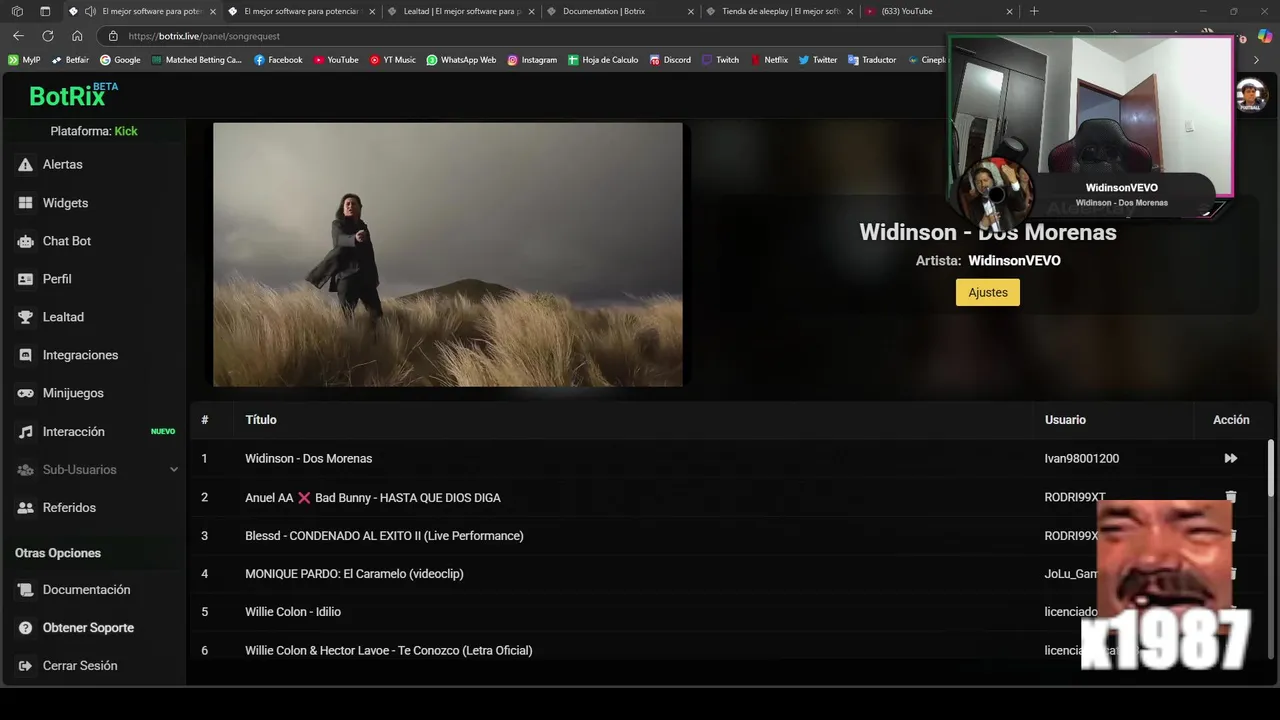Click the Widinson - Dos Morenas heading
Image resolution: width=1280 pixels, height=720 pixels.
click(988, 232)
